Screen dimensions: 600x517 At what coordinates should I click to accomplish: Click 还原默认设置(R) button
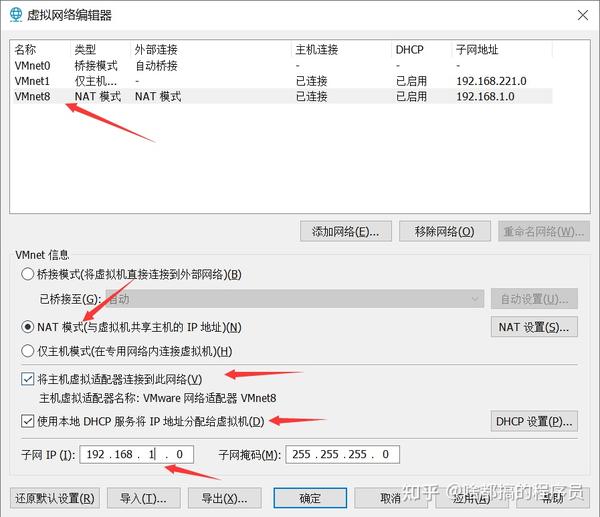55,498
